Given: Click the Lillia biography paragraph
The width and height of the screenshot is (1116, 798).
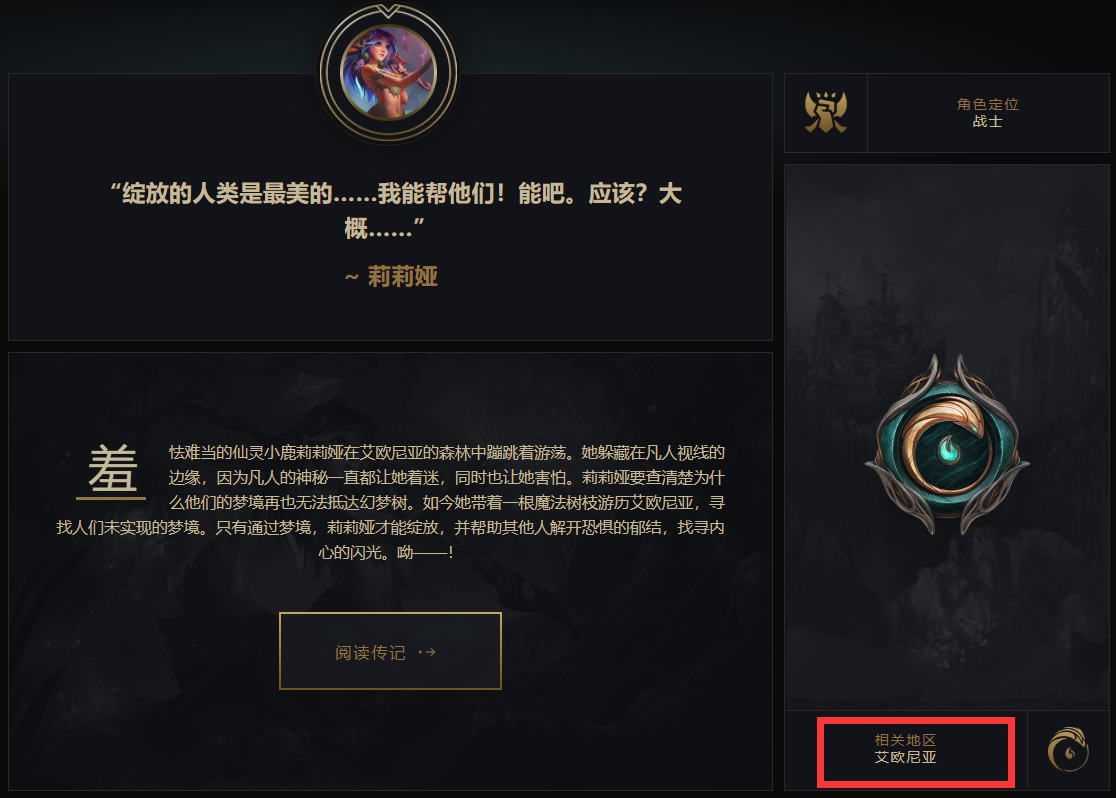Looking at the screenshot, I should tap(390, 503).
